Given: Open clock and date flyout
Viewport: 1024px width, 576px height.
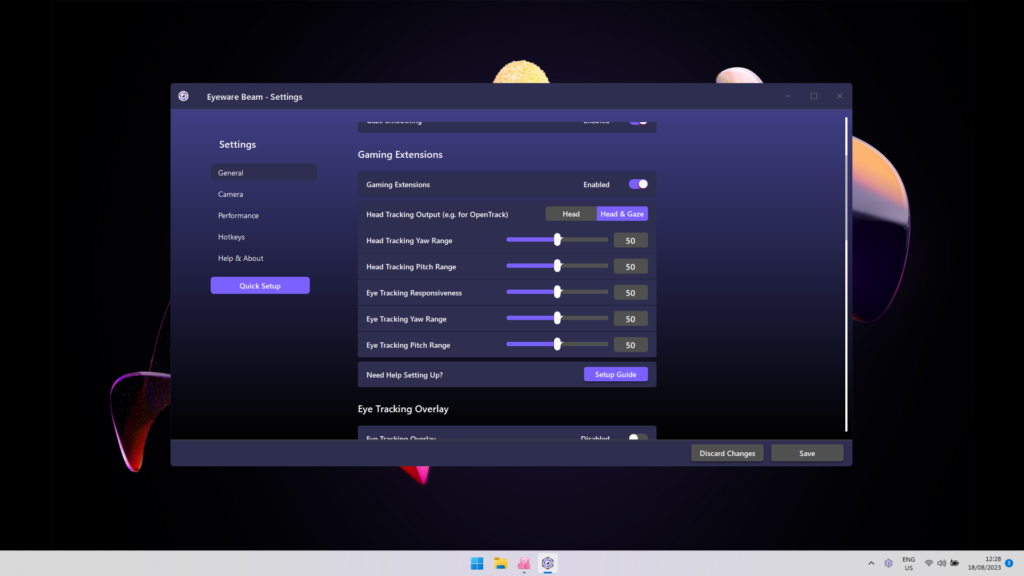Looking at the screenshot, I should point(984,564).
